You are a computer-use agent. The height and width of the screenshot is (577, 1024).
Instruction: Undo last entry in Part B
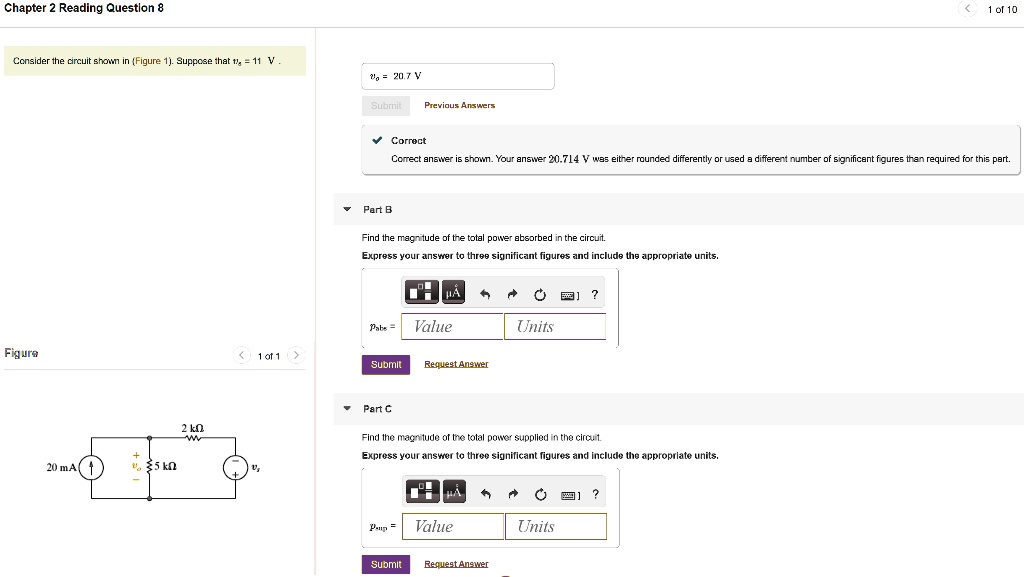(x=484, y=295)
